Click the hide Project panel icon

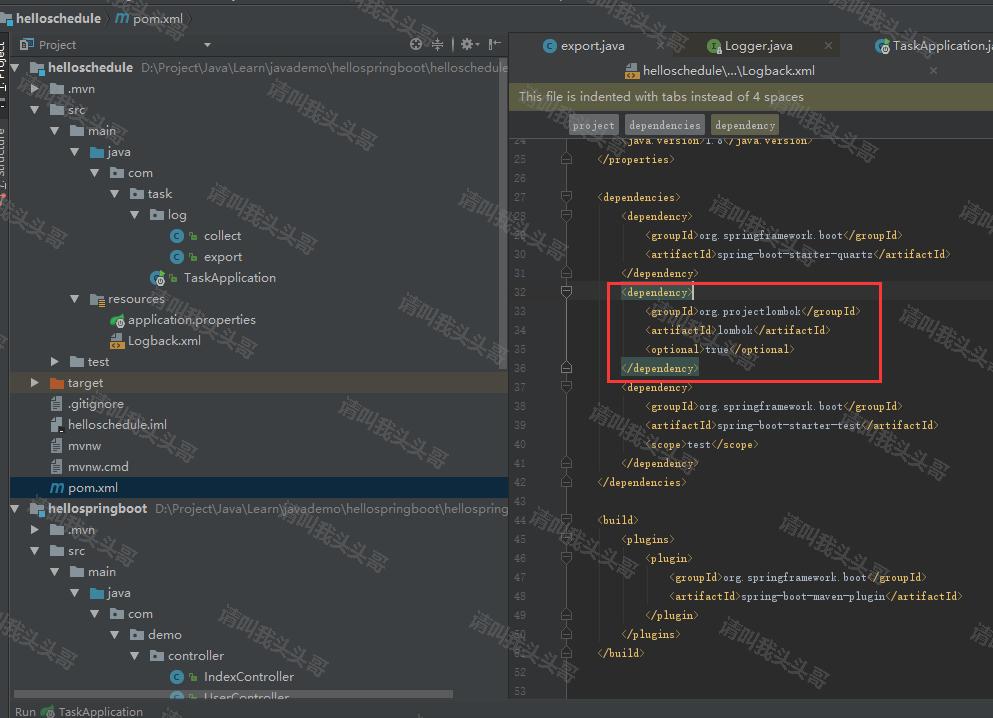coord(495,44)
